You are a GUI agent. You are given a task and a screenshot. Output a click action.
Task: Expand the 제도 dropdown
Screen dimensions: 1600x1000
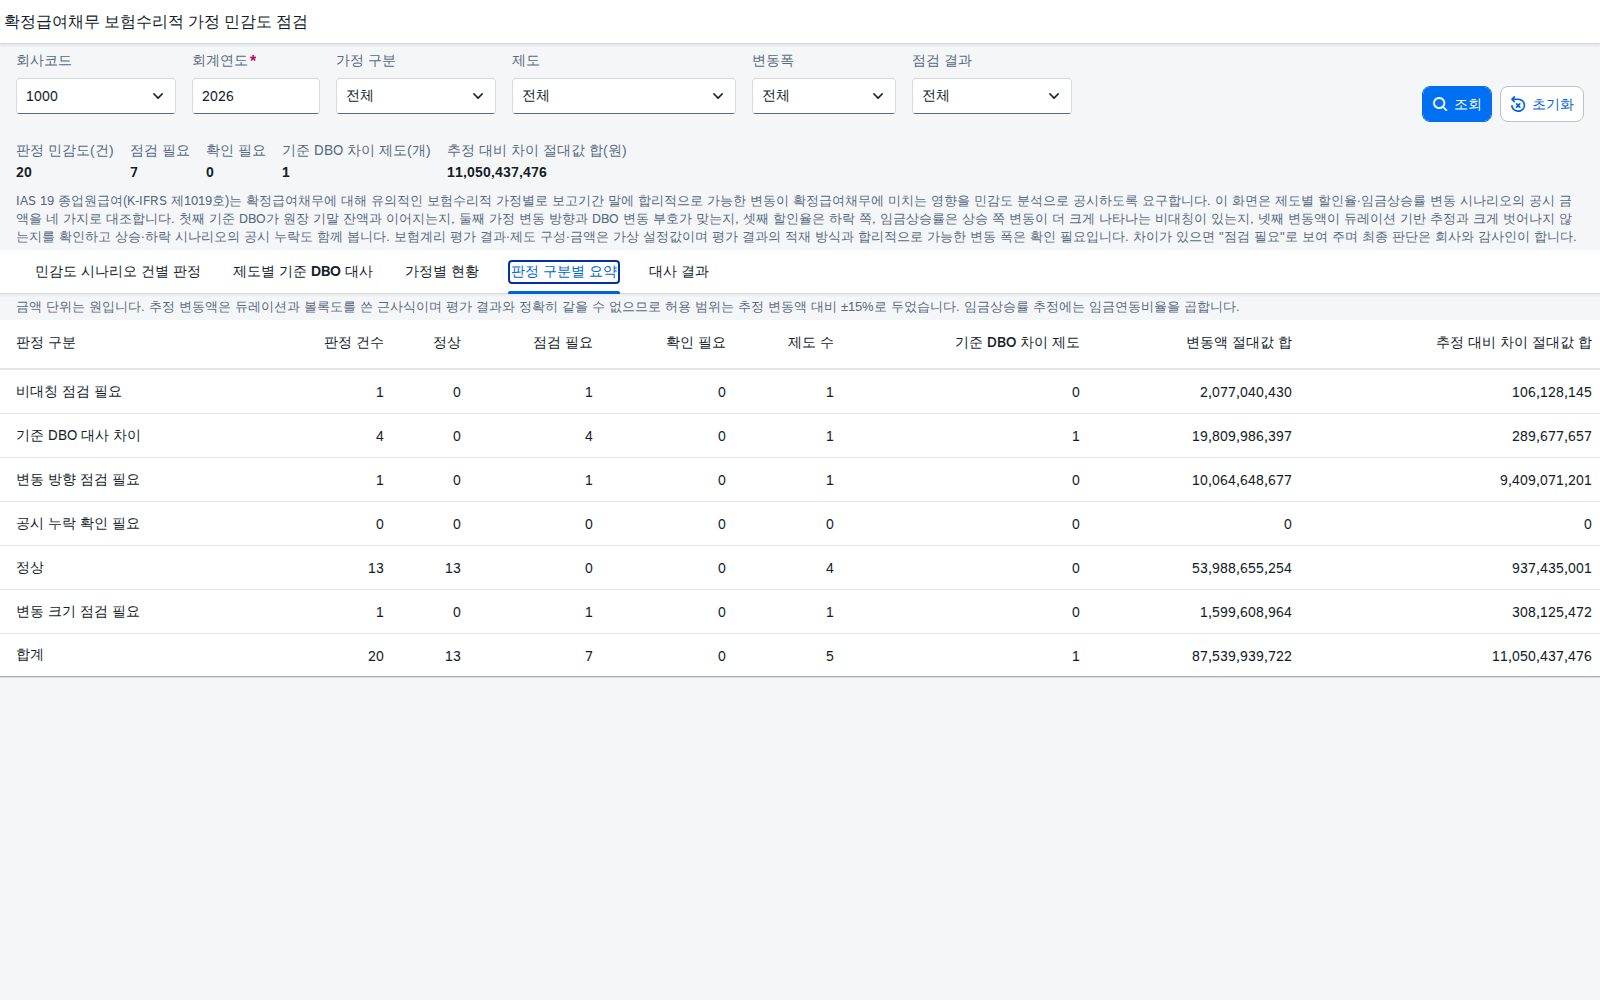point(624,96)
